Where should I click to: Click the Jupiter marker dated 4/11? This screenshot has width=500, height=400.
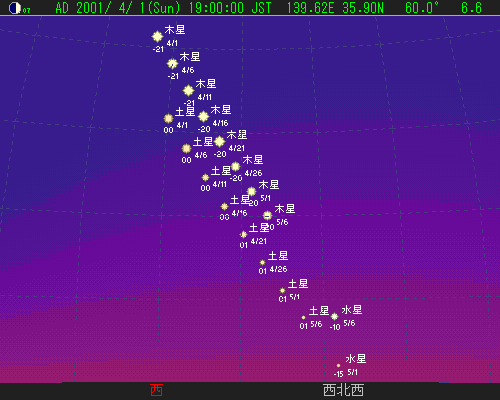click(x=188, y=90)
